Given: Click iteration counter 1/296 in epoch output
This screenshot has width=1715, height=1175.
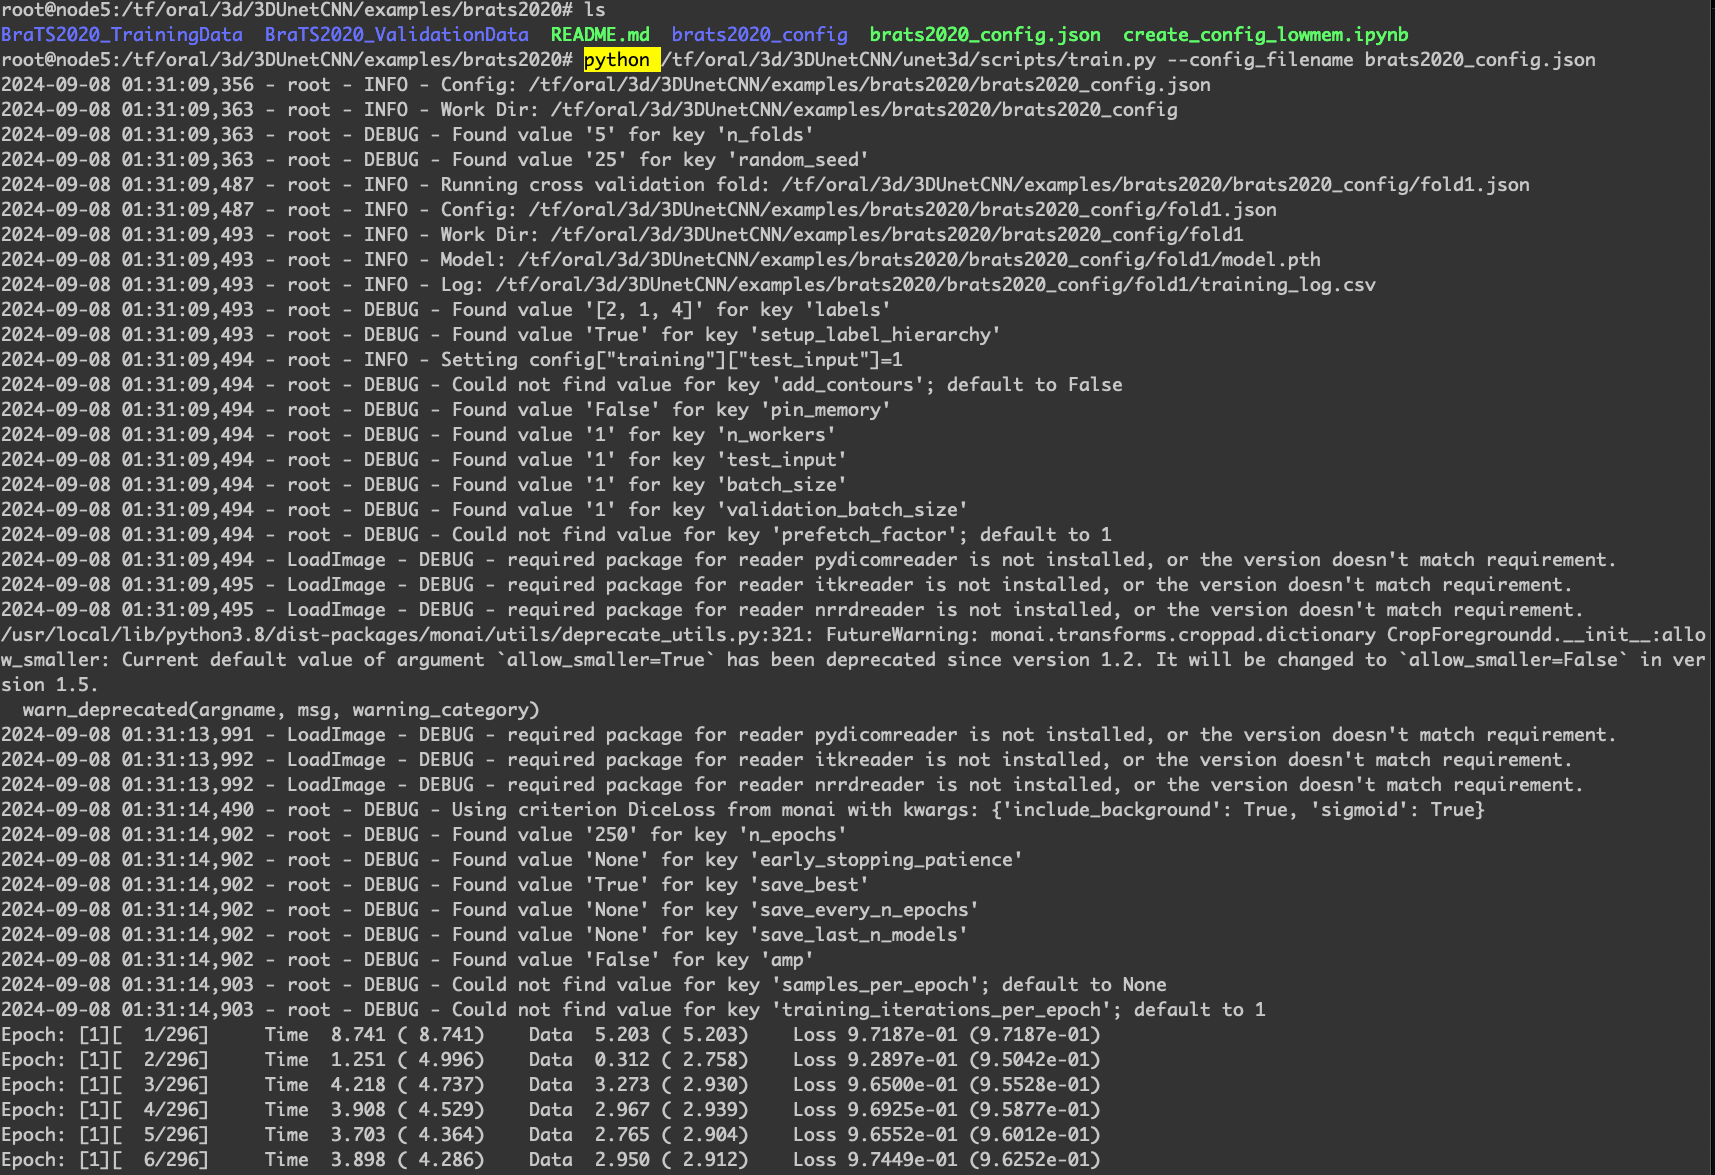Looking at the screenshot, I should pyautogui.click(x=171, y=1035).
